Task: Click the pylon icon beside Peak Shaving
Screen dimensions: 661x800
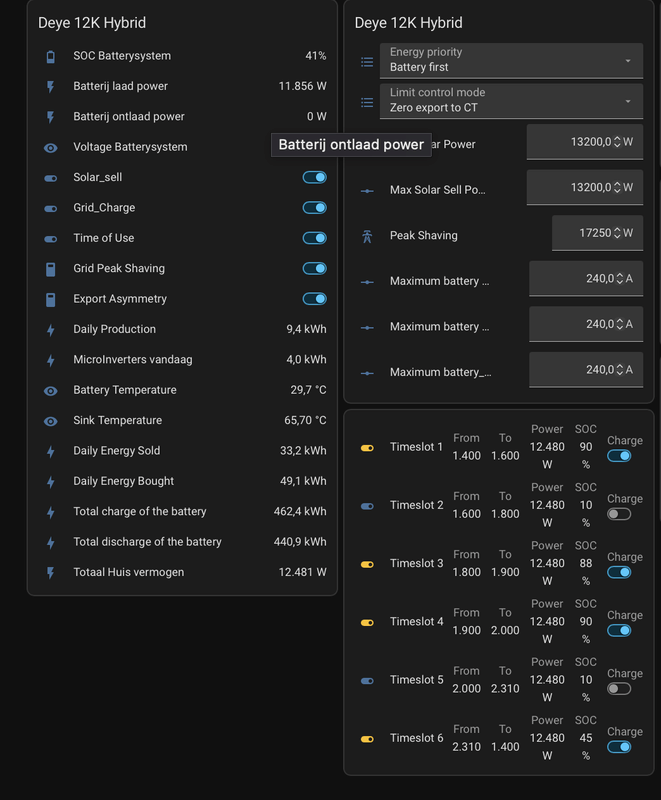Action: (367, 236)
